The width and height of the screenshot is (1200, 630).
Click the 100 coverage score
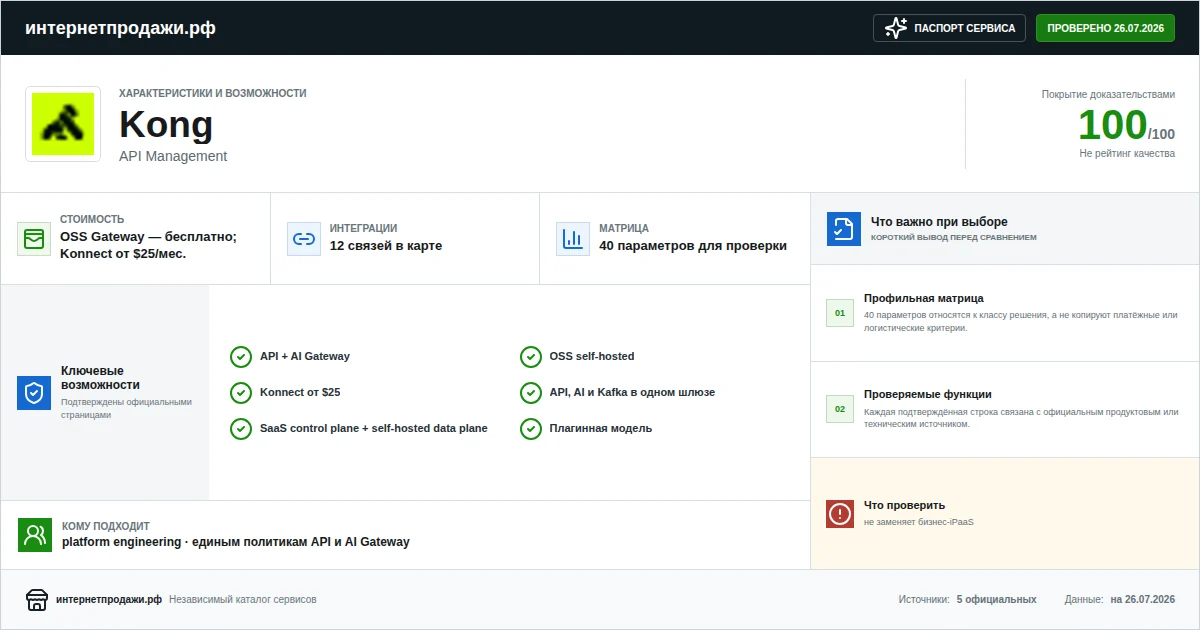[x=1112, y=125]
